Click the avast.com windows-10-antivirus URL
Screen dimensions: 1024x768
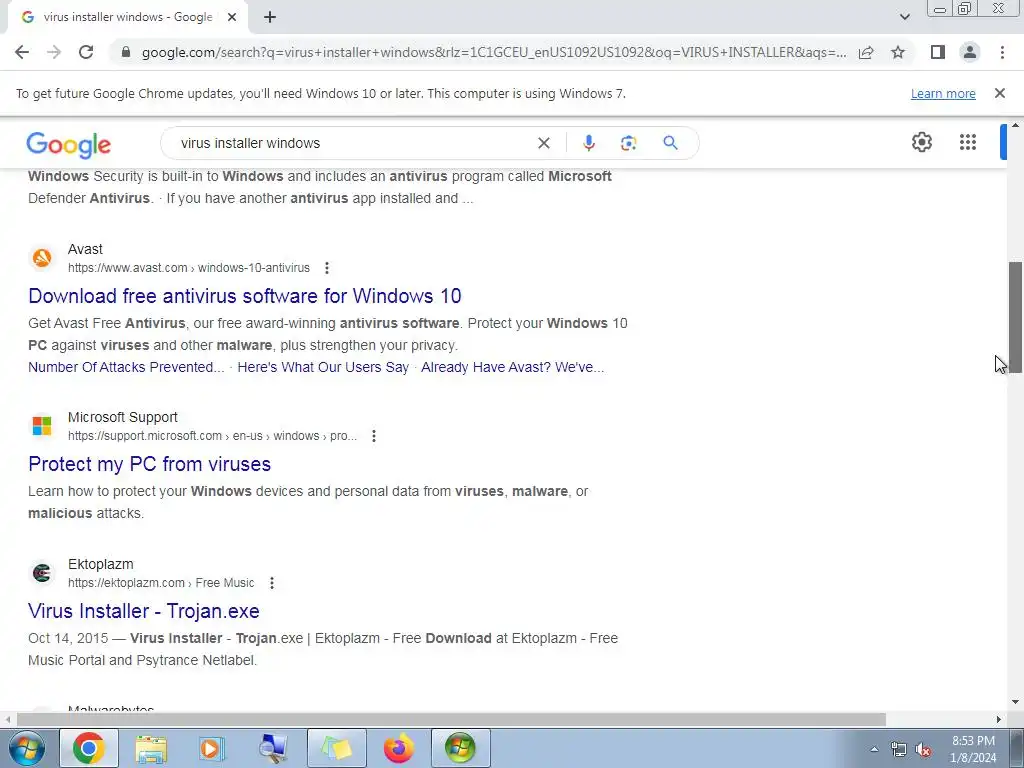(189, 268)
